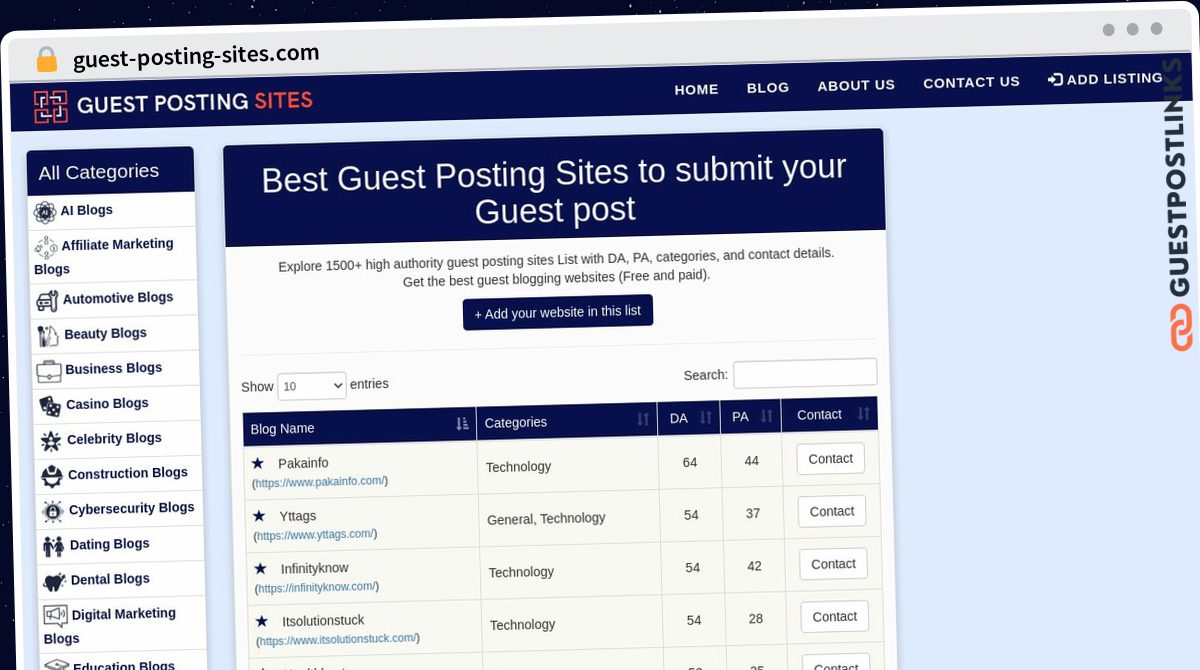Click the Dental Blogs tooth icon
This screenshot has height=670, width=1200.
55,582
